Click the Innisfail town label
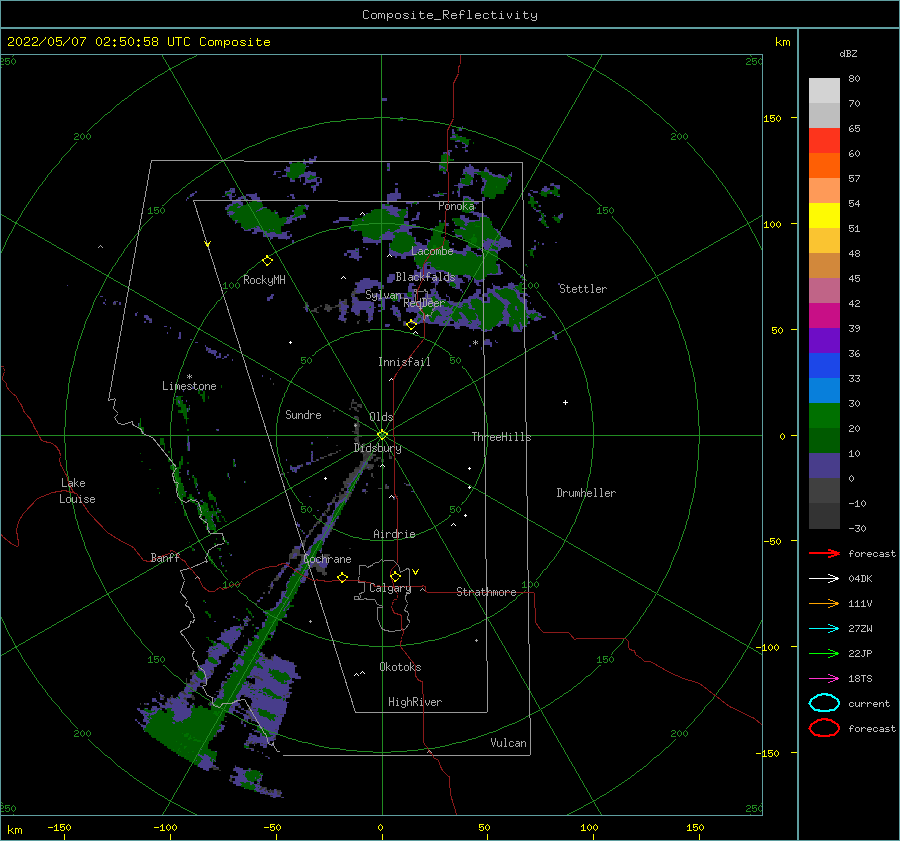Viewport: 900px width, 841px height. click(404, 362)
